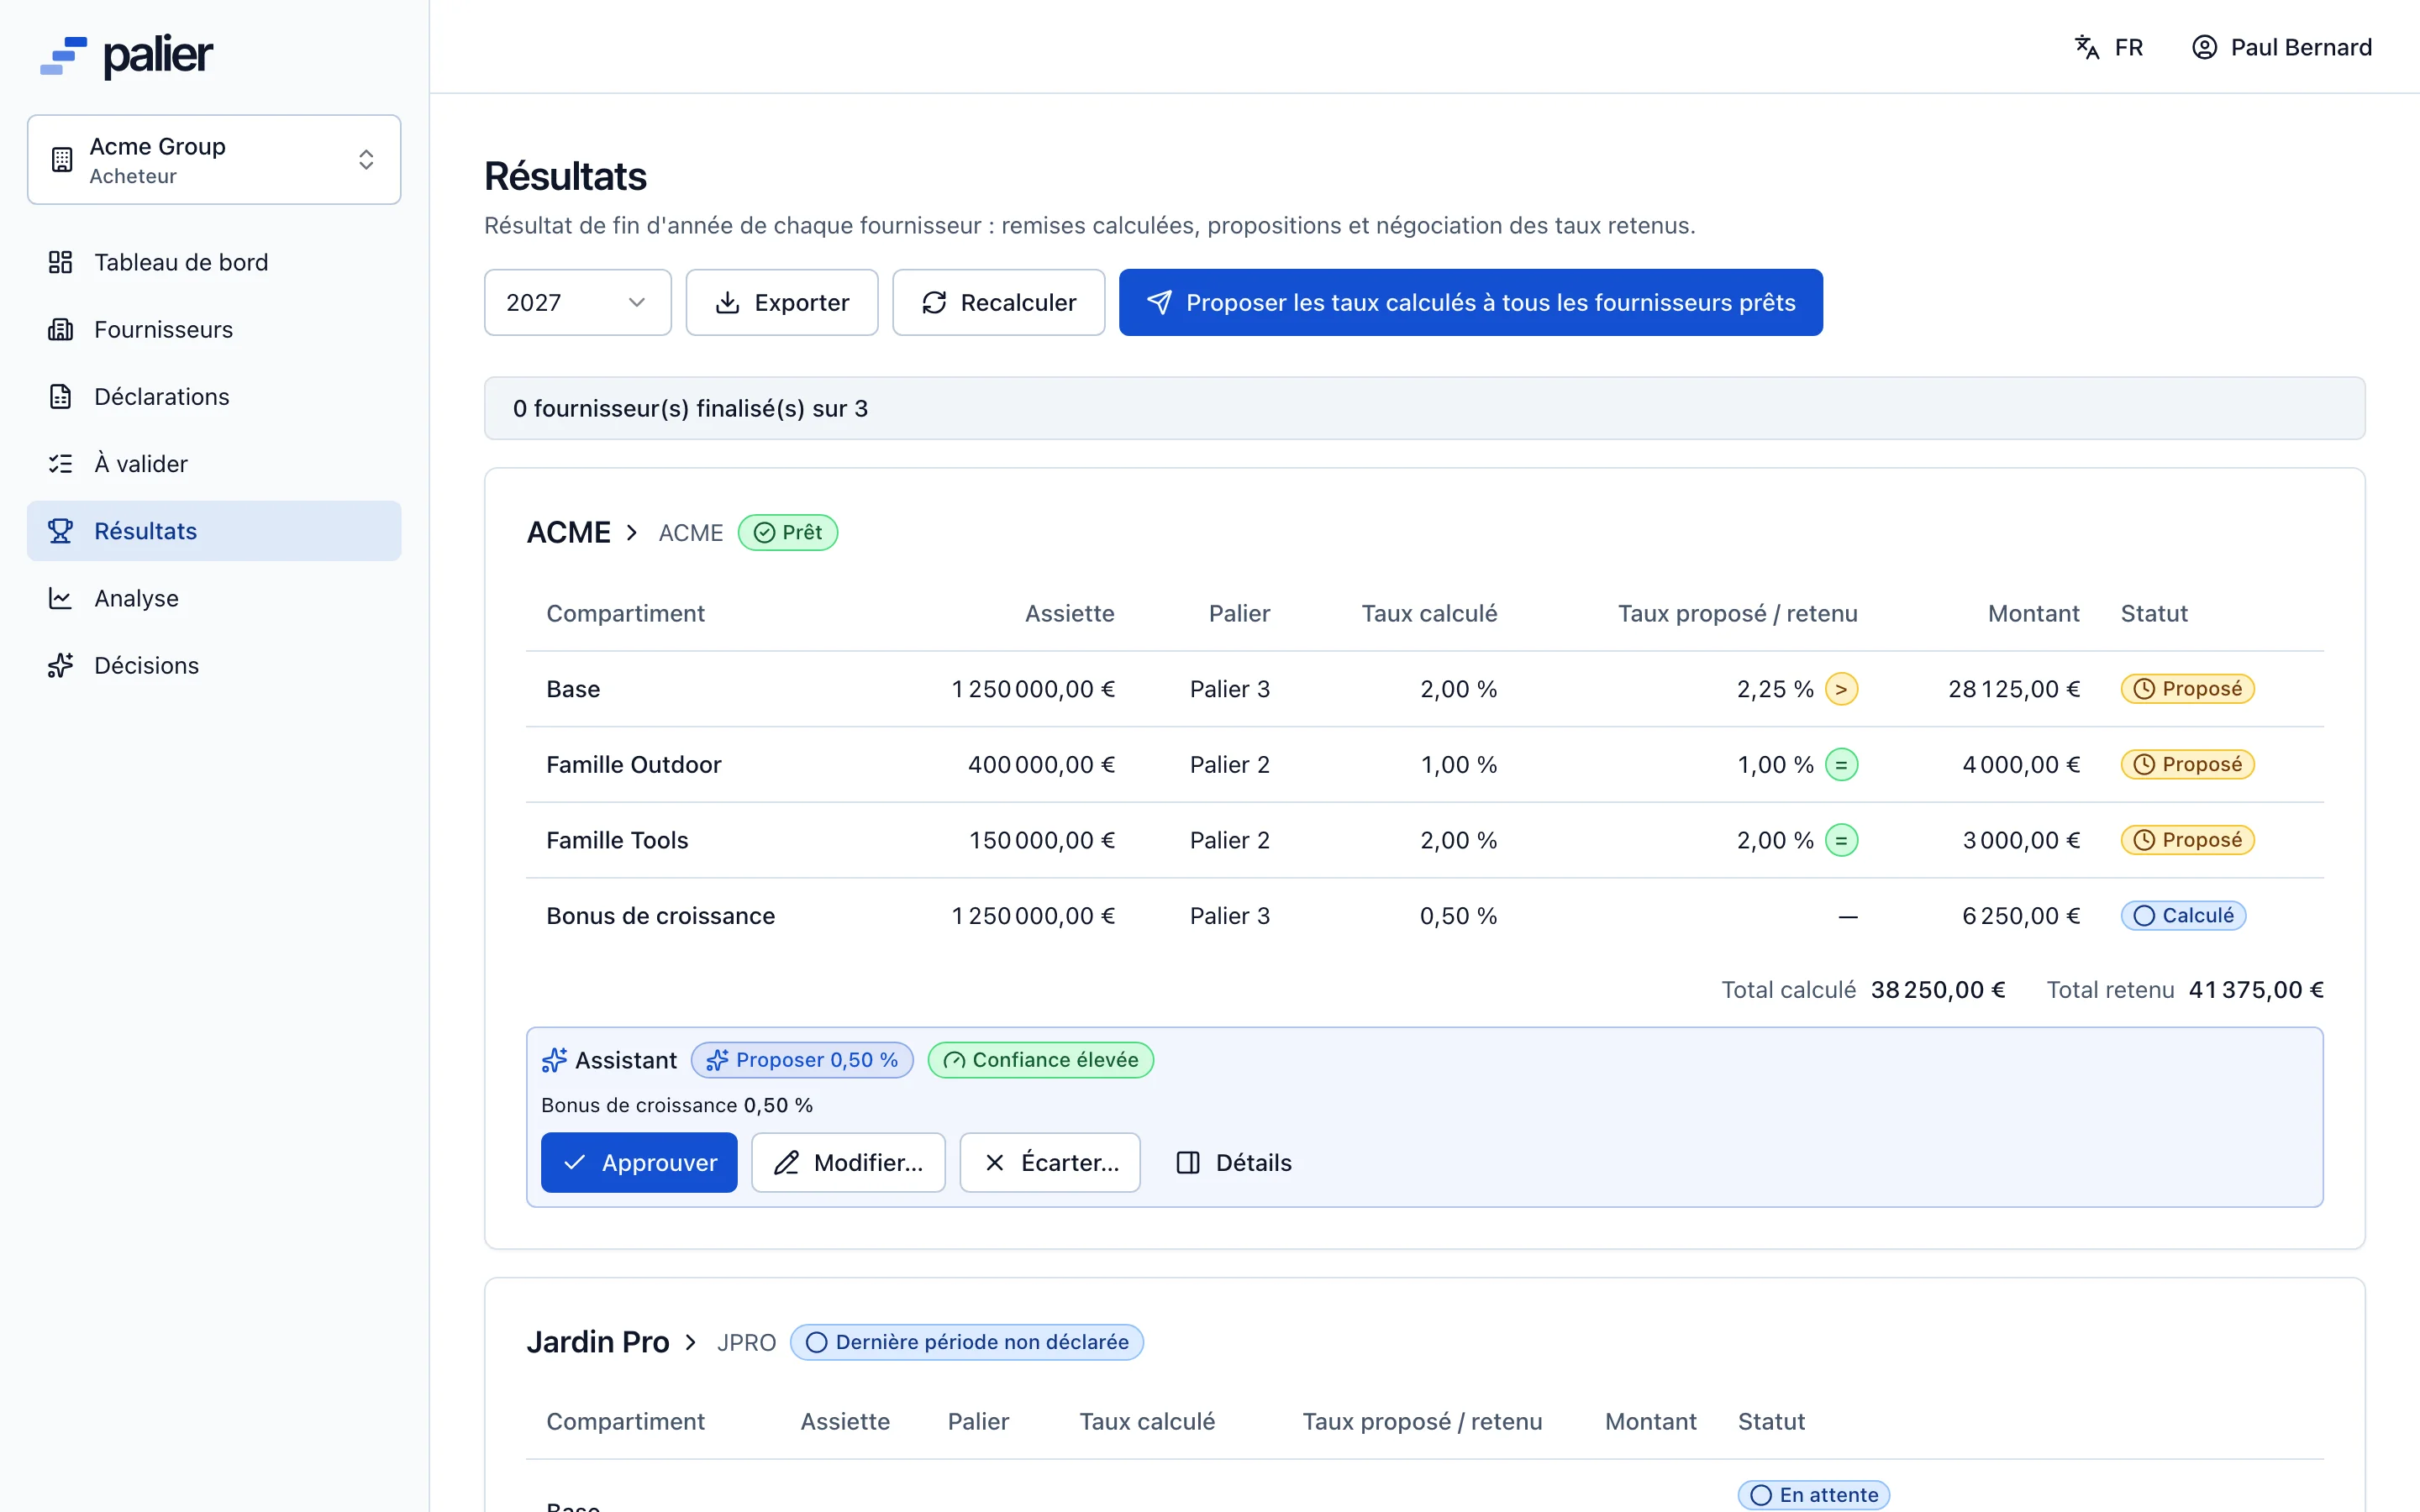This screenshot has width=2420, height=1512.
Task: Click the equals indicator on Famille Outdoor row
Action: (x=1841, y=765)
